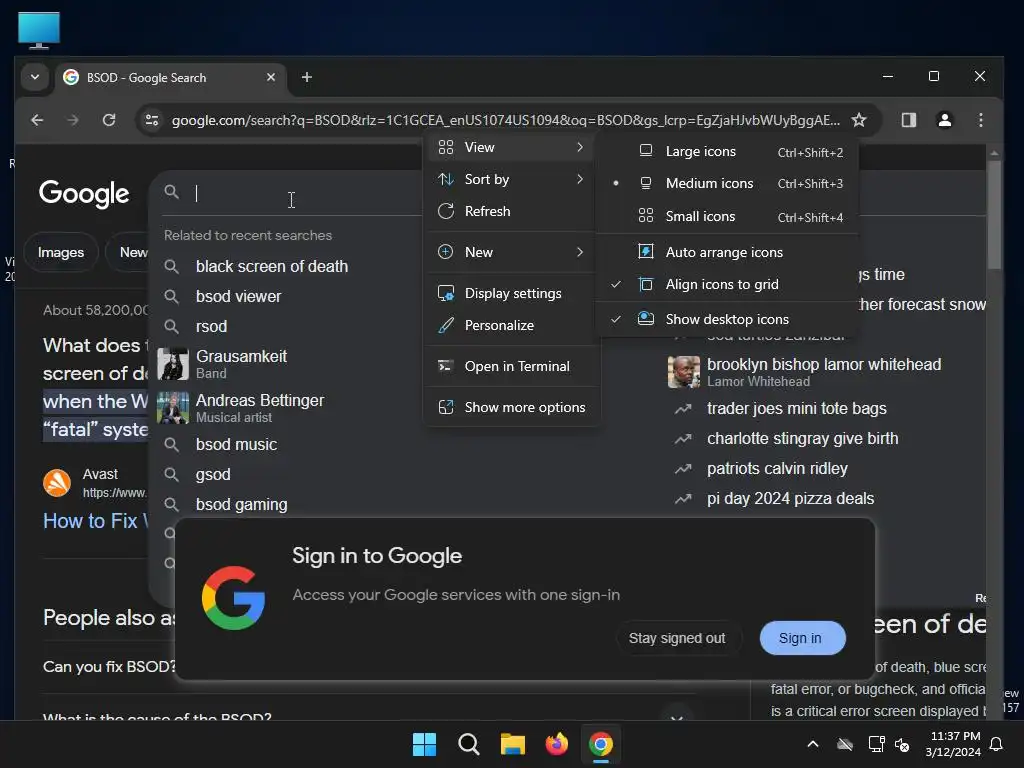
Task: Open trending pi day 2024 pizza deals
Action: click(x=790, y=499)
